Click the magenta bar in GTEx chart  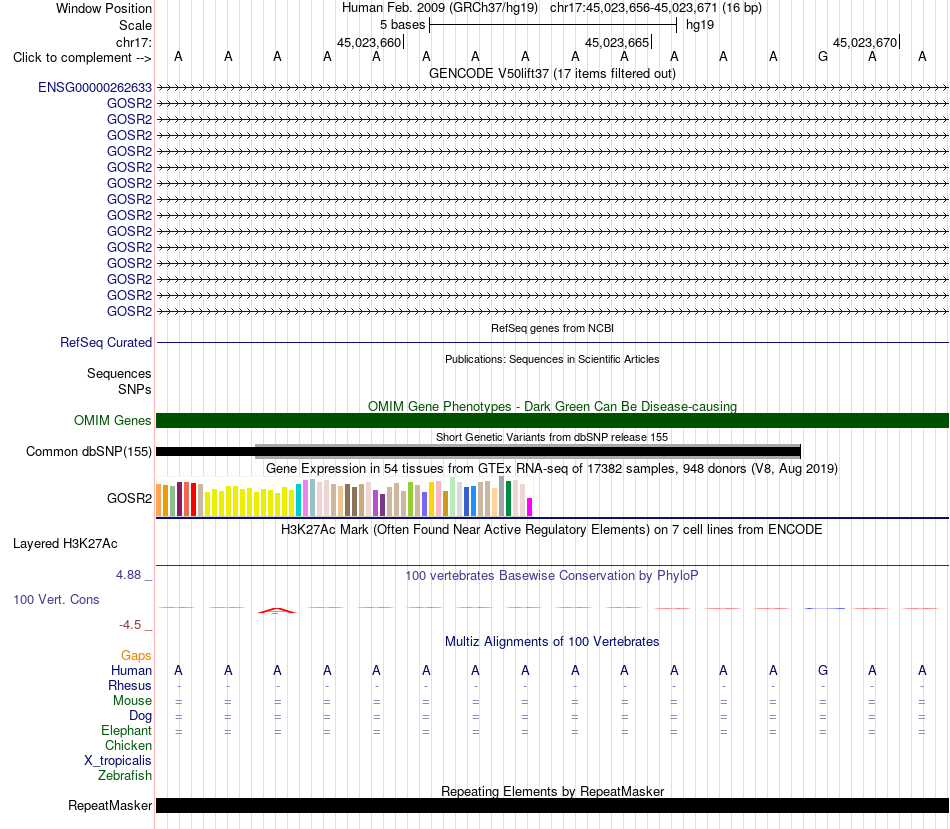click(x=530, y=507)
